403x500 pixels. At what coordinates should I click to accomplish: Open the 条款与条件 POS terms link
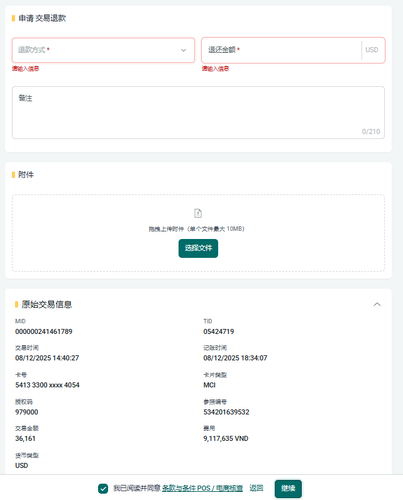[202, 488]
